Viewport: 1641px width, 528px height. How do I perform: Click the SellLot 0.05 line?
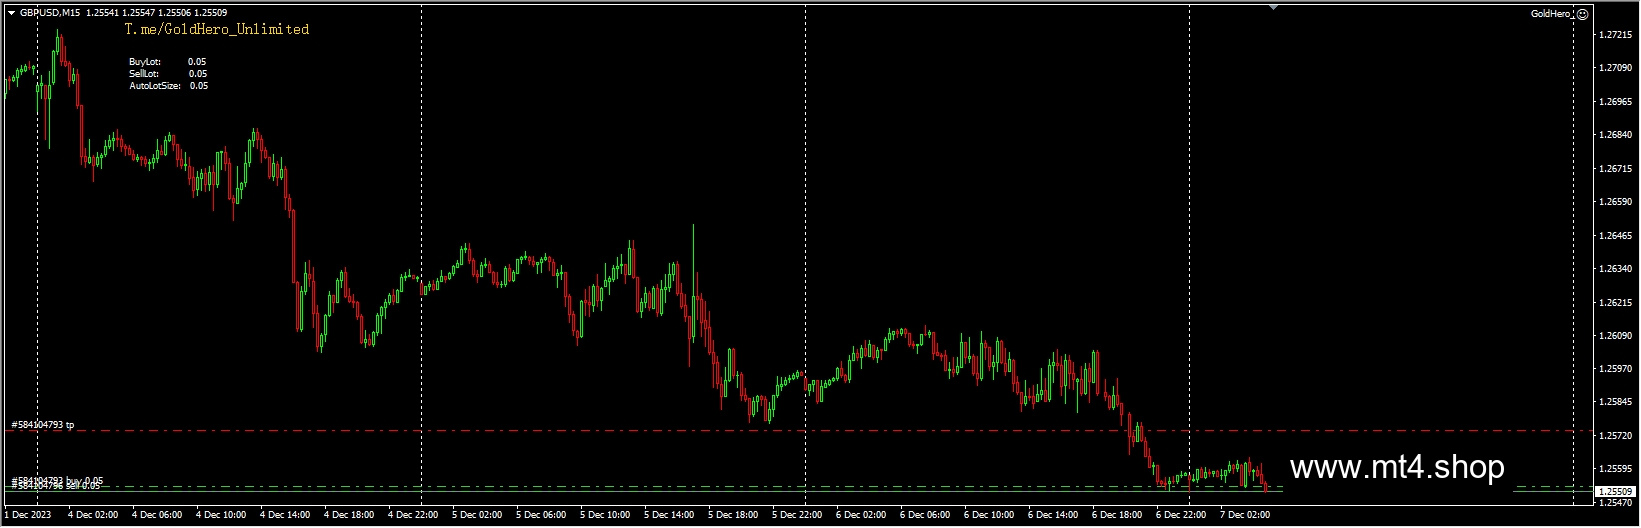coord(168,74)
